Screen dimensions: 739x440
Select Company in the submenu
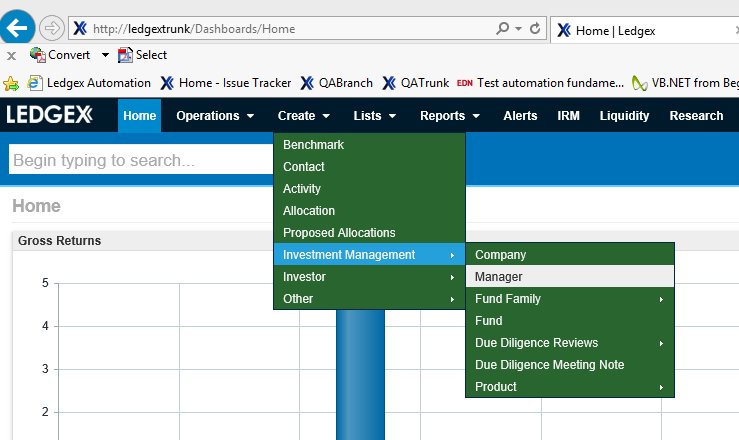(x=570, y=254)
